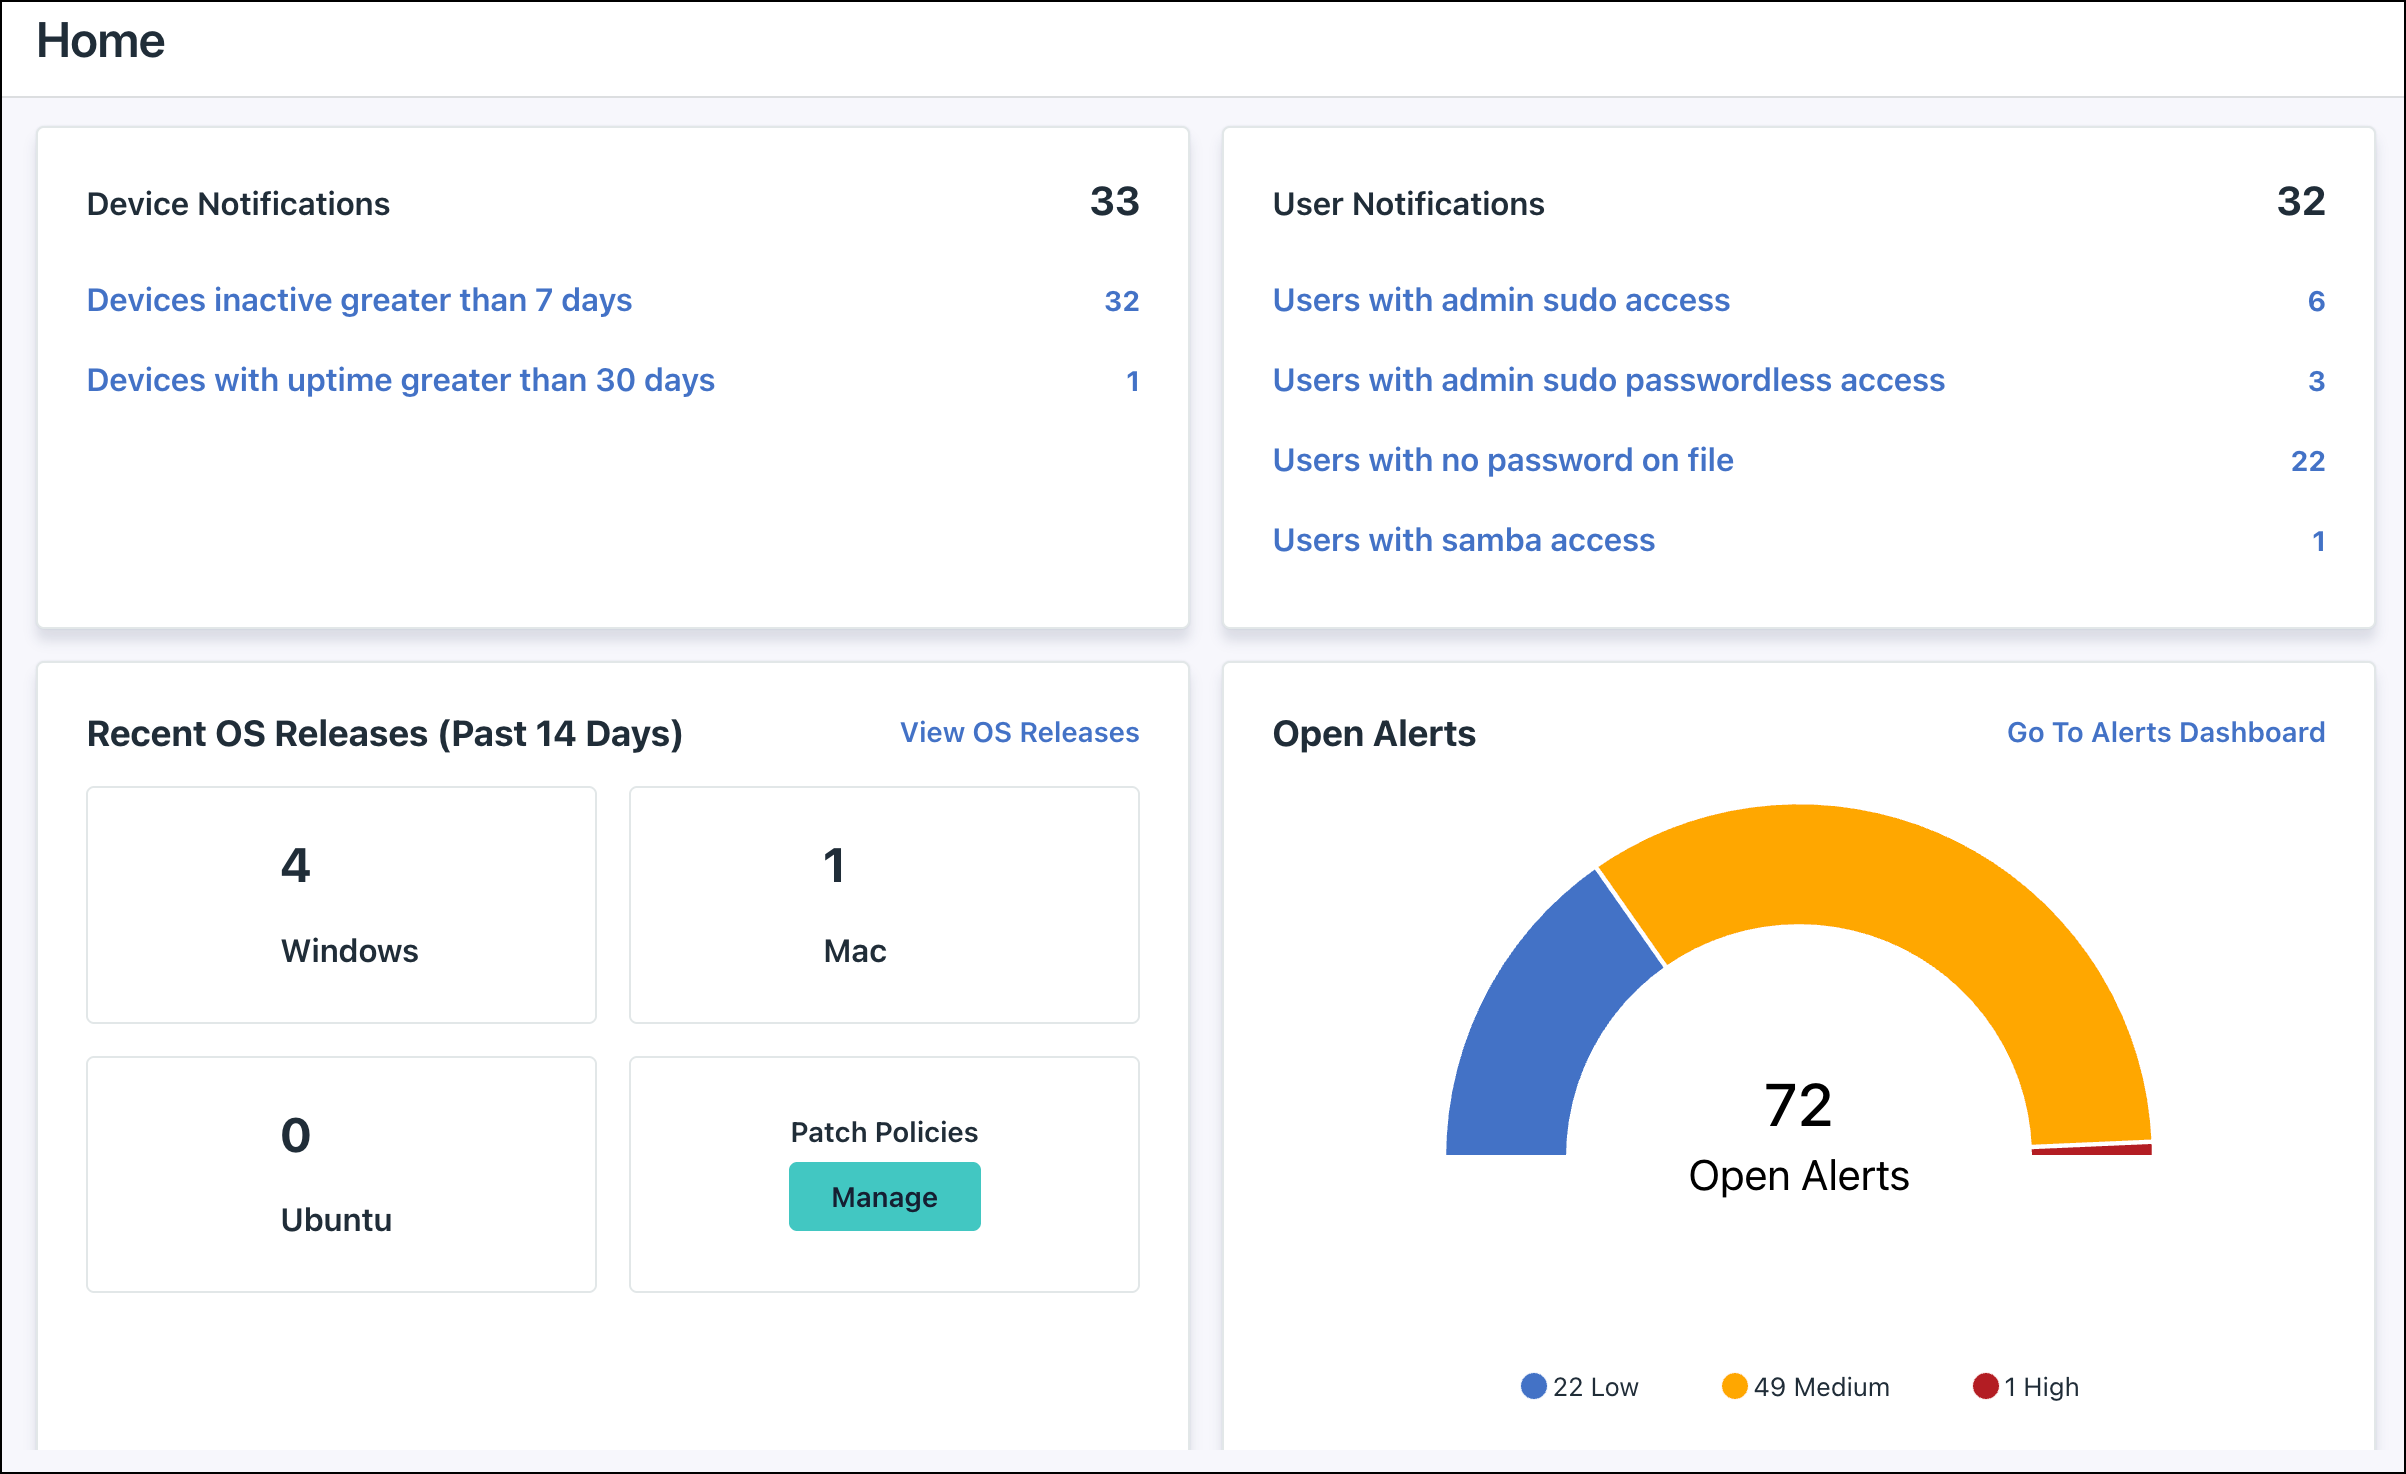The height and width of the screenshot is (1474, 2406).
Task: Go To Alerts Dashboard
Action: [2167, 732]
